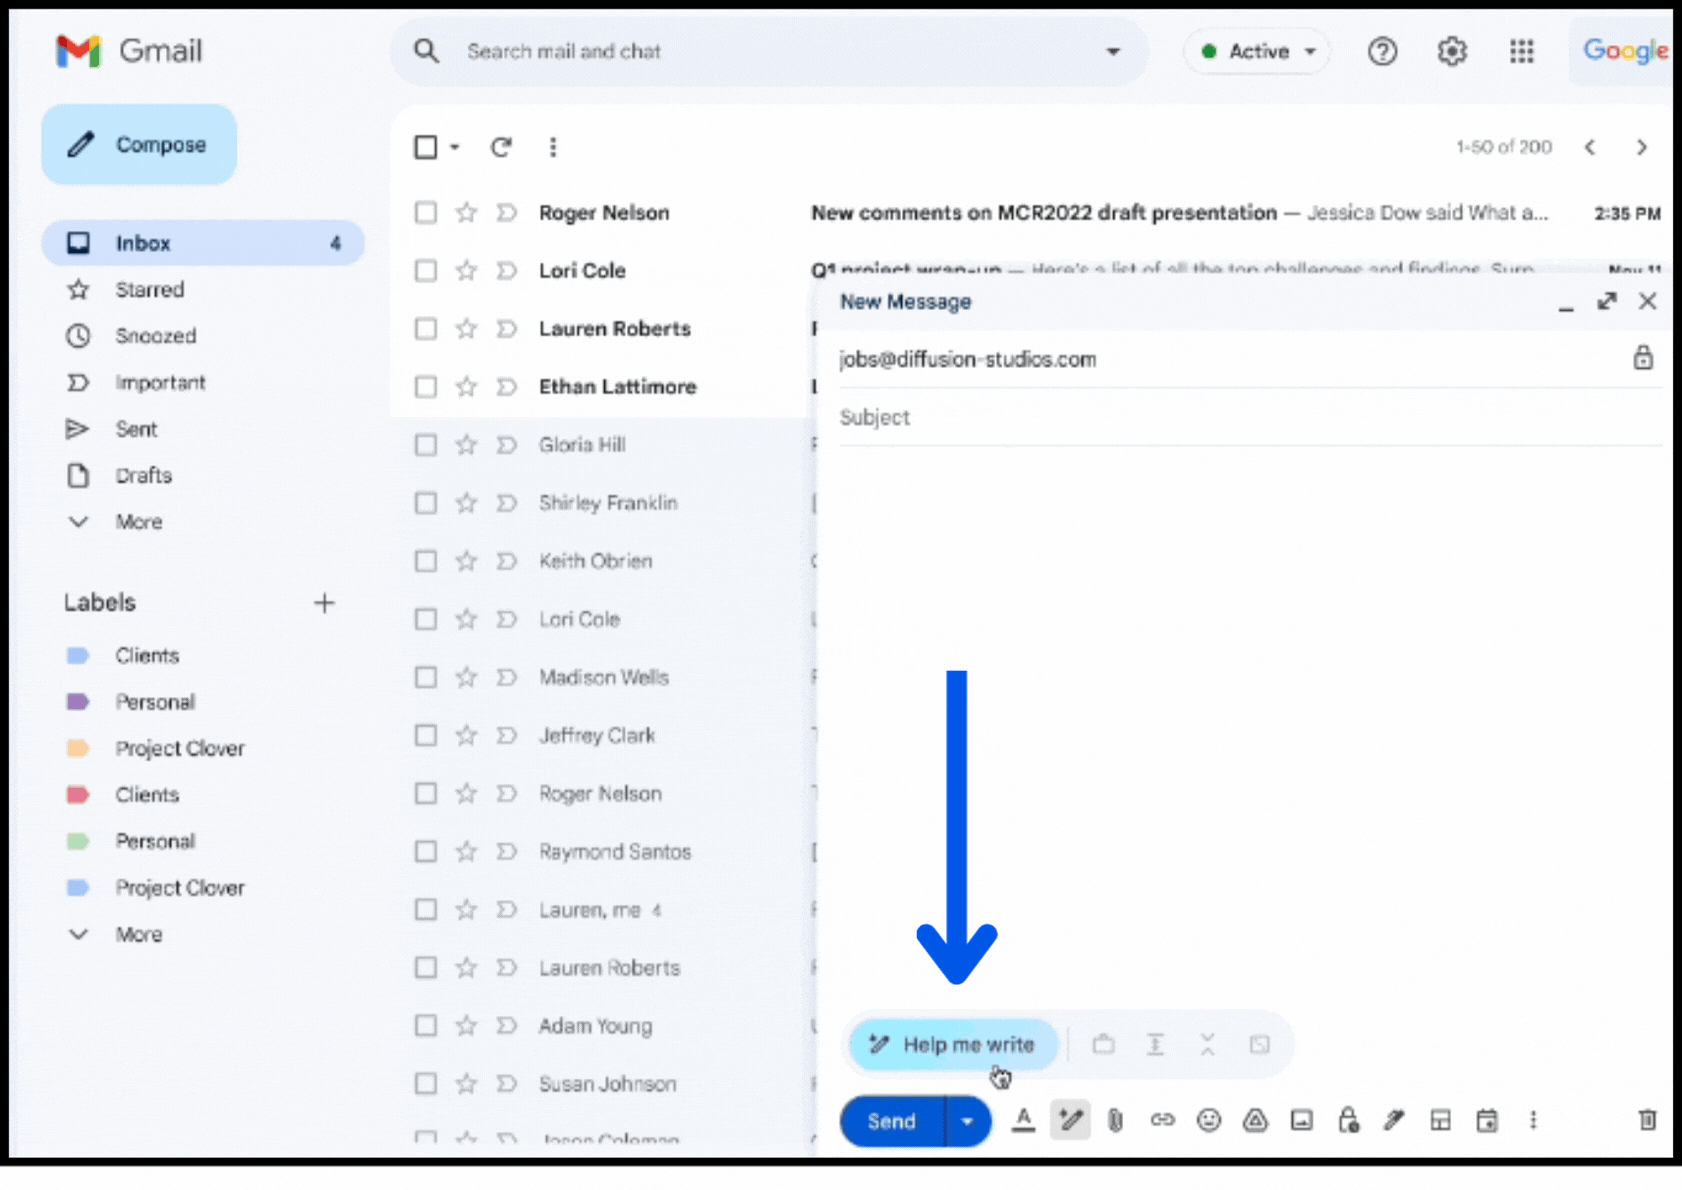Refresh the inbox list
Screen dimensions: 1682x1190
501,147
